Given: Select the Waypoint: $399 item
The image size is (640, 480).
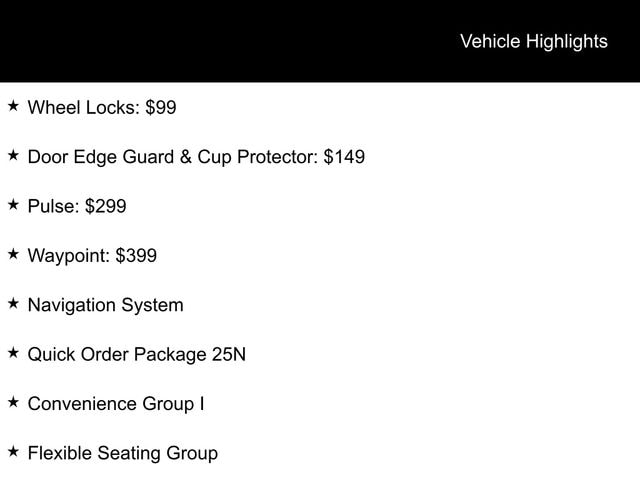Looking at the screenshot, I should (92, 256).
